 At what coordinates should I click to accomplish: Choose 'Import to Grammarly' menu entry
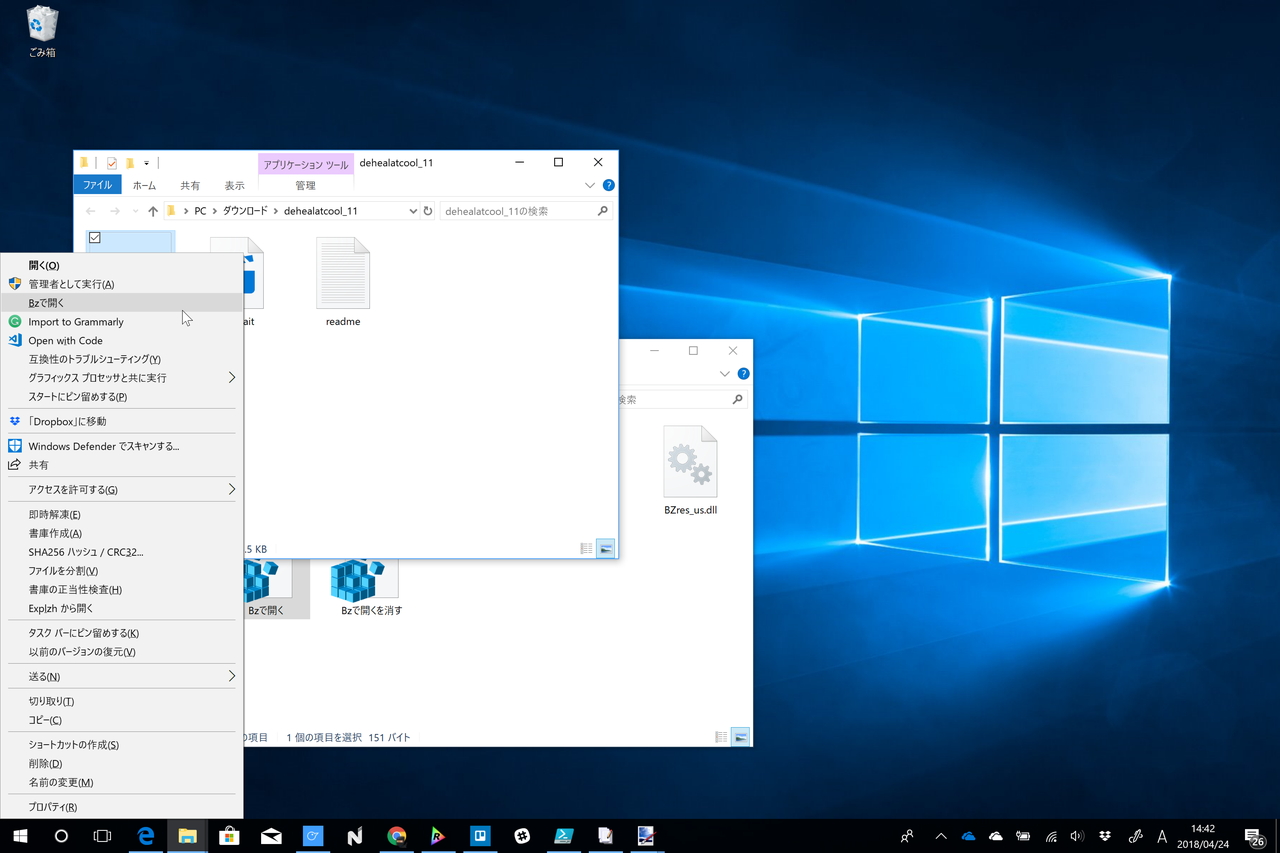(122, 322)
